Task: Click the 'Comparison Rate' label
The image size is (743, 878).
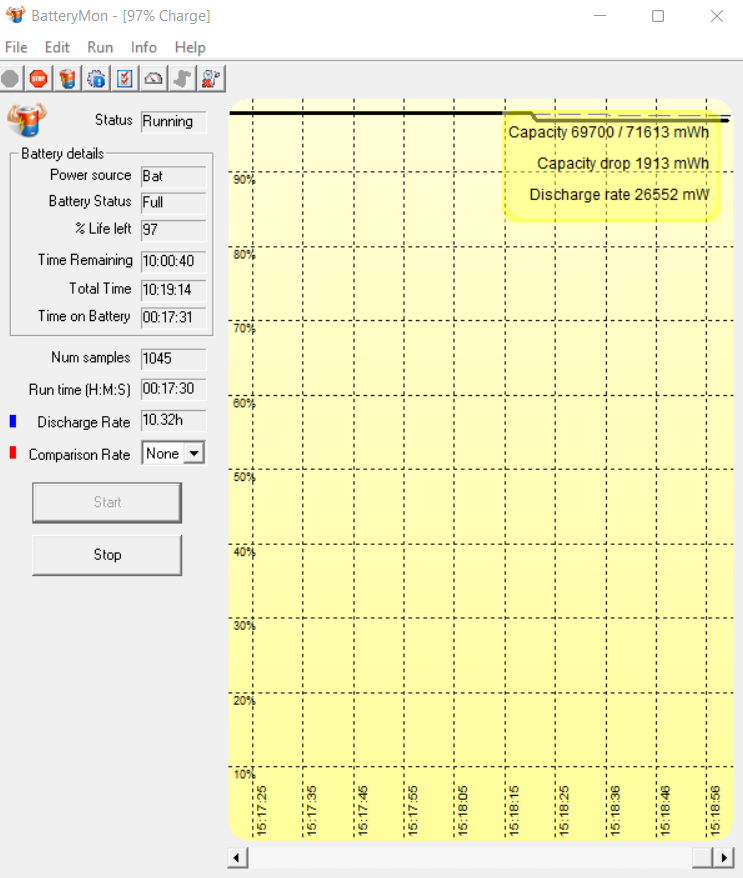Action: click(80, 455)
